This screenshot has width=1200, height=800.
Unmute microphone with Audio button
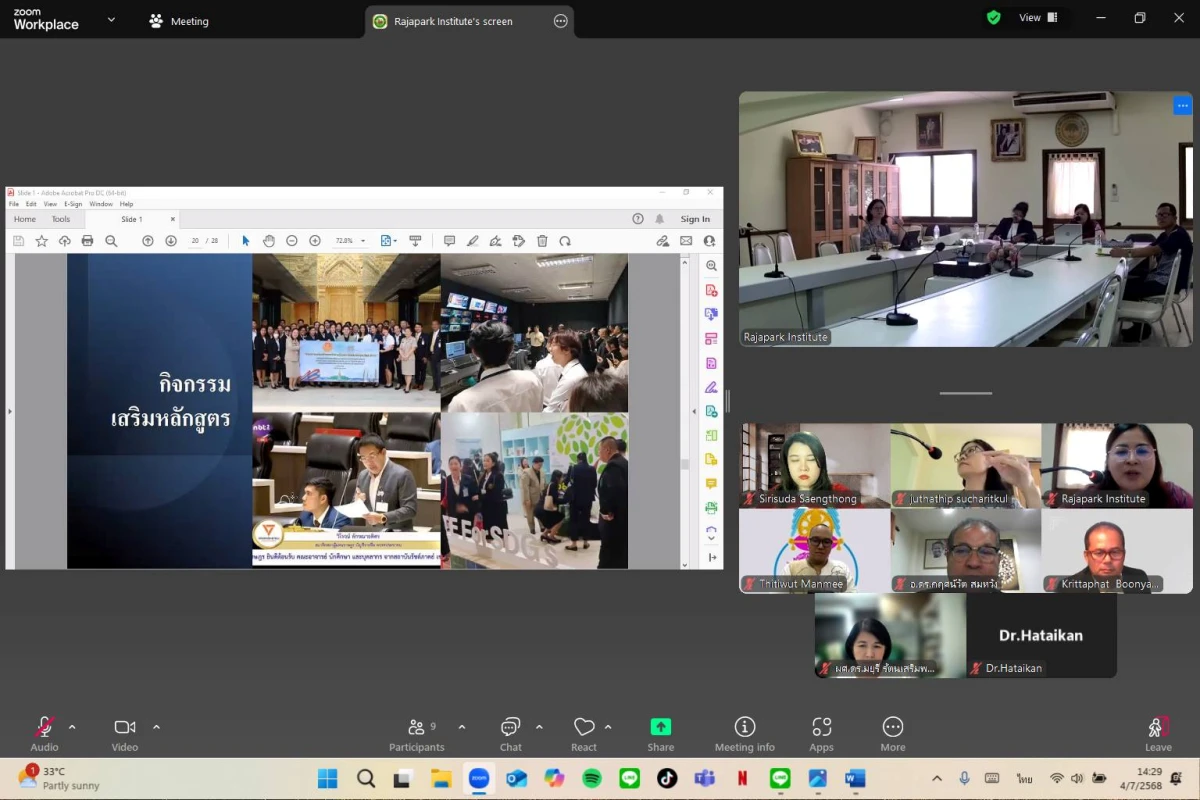pos(44,734)
